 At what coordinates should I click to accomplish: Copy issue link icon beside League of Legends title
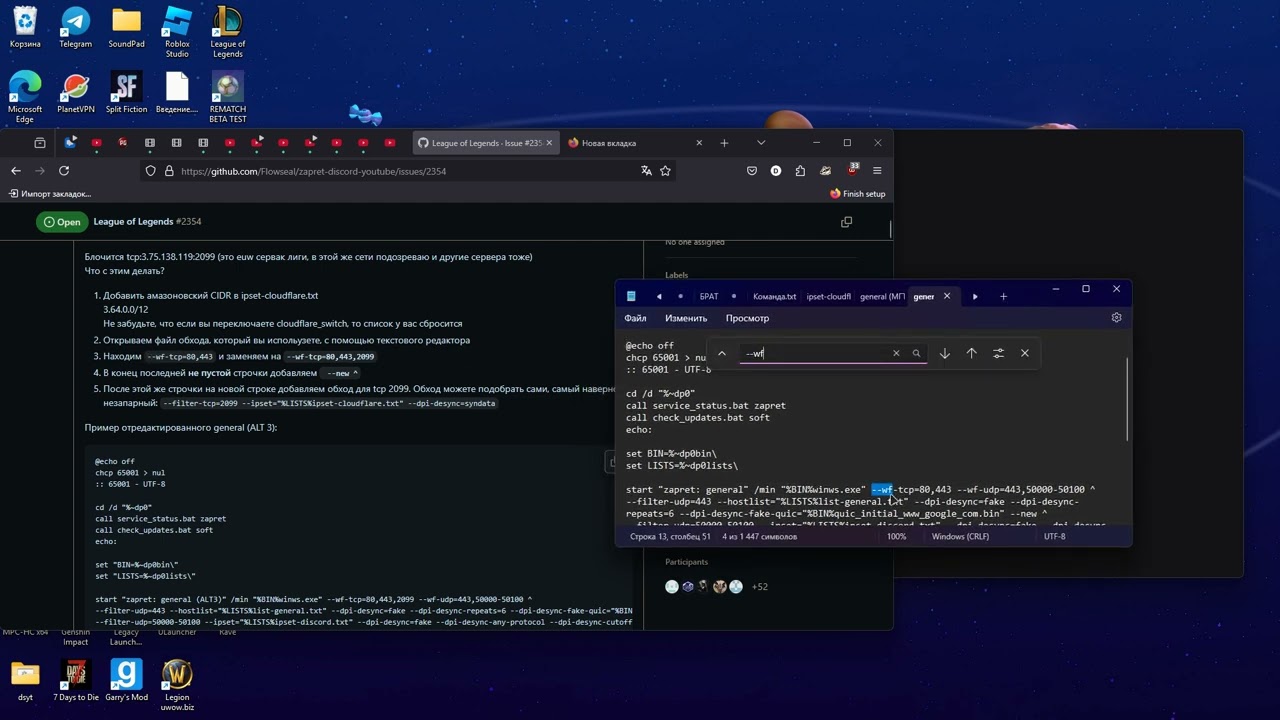(847, 222)
